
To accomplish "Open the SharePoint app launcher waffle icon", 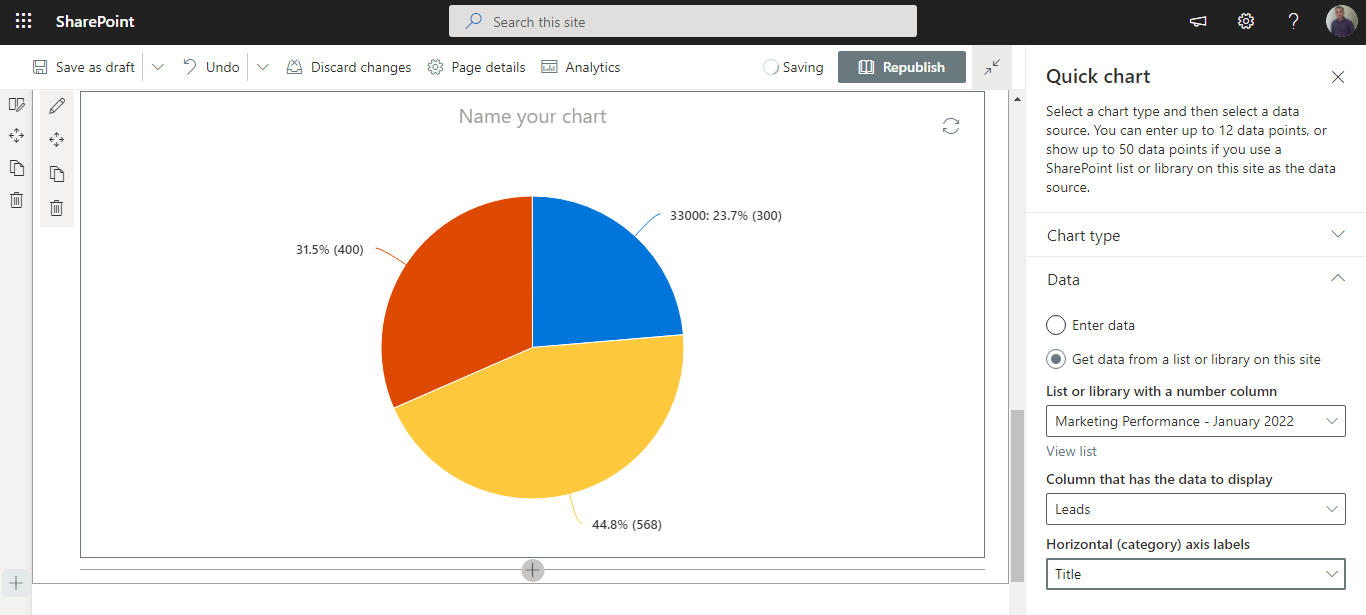I will [x=22, y=20].
